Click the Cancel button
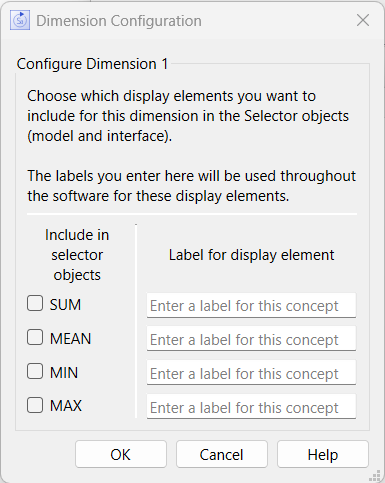385x483 pixels. (x=222, y=454)
